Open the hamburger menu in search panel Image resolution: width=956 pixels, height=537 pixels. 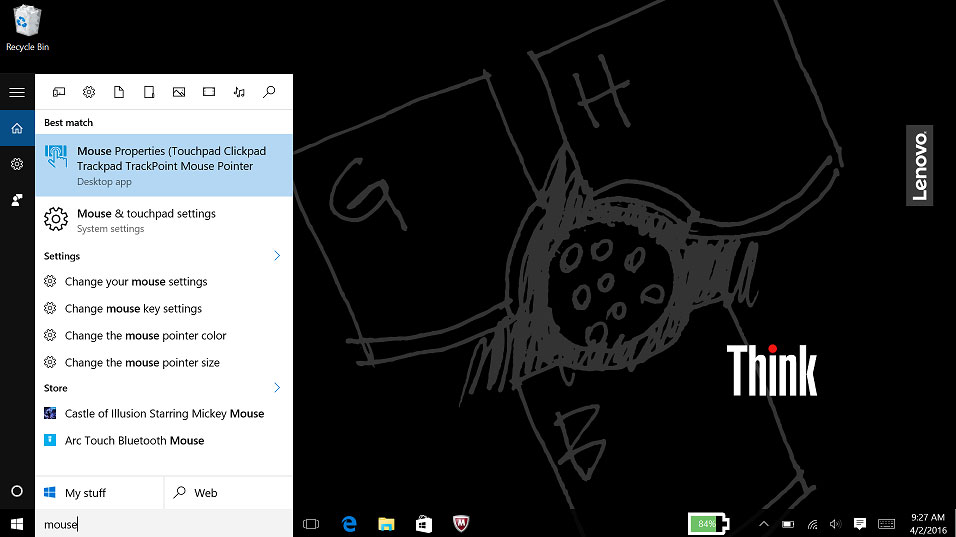[17, 92]
